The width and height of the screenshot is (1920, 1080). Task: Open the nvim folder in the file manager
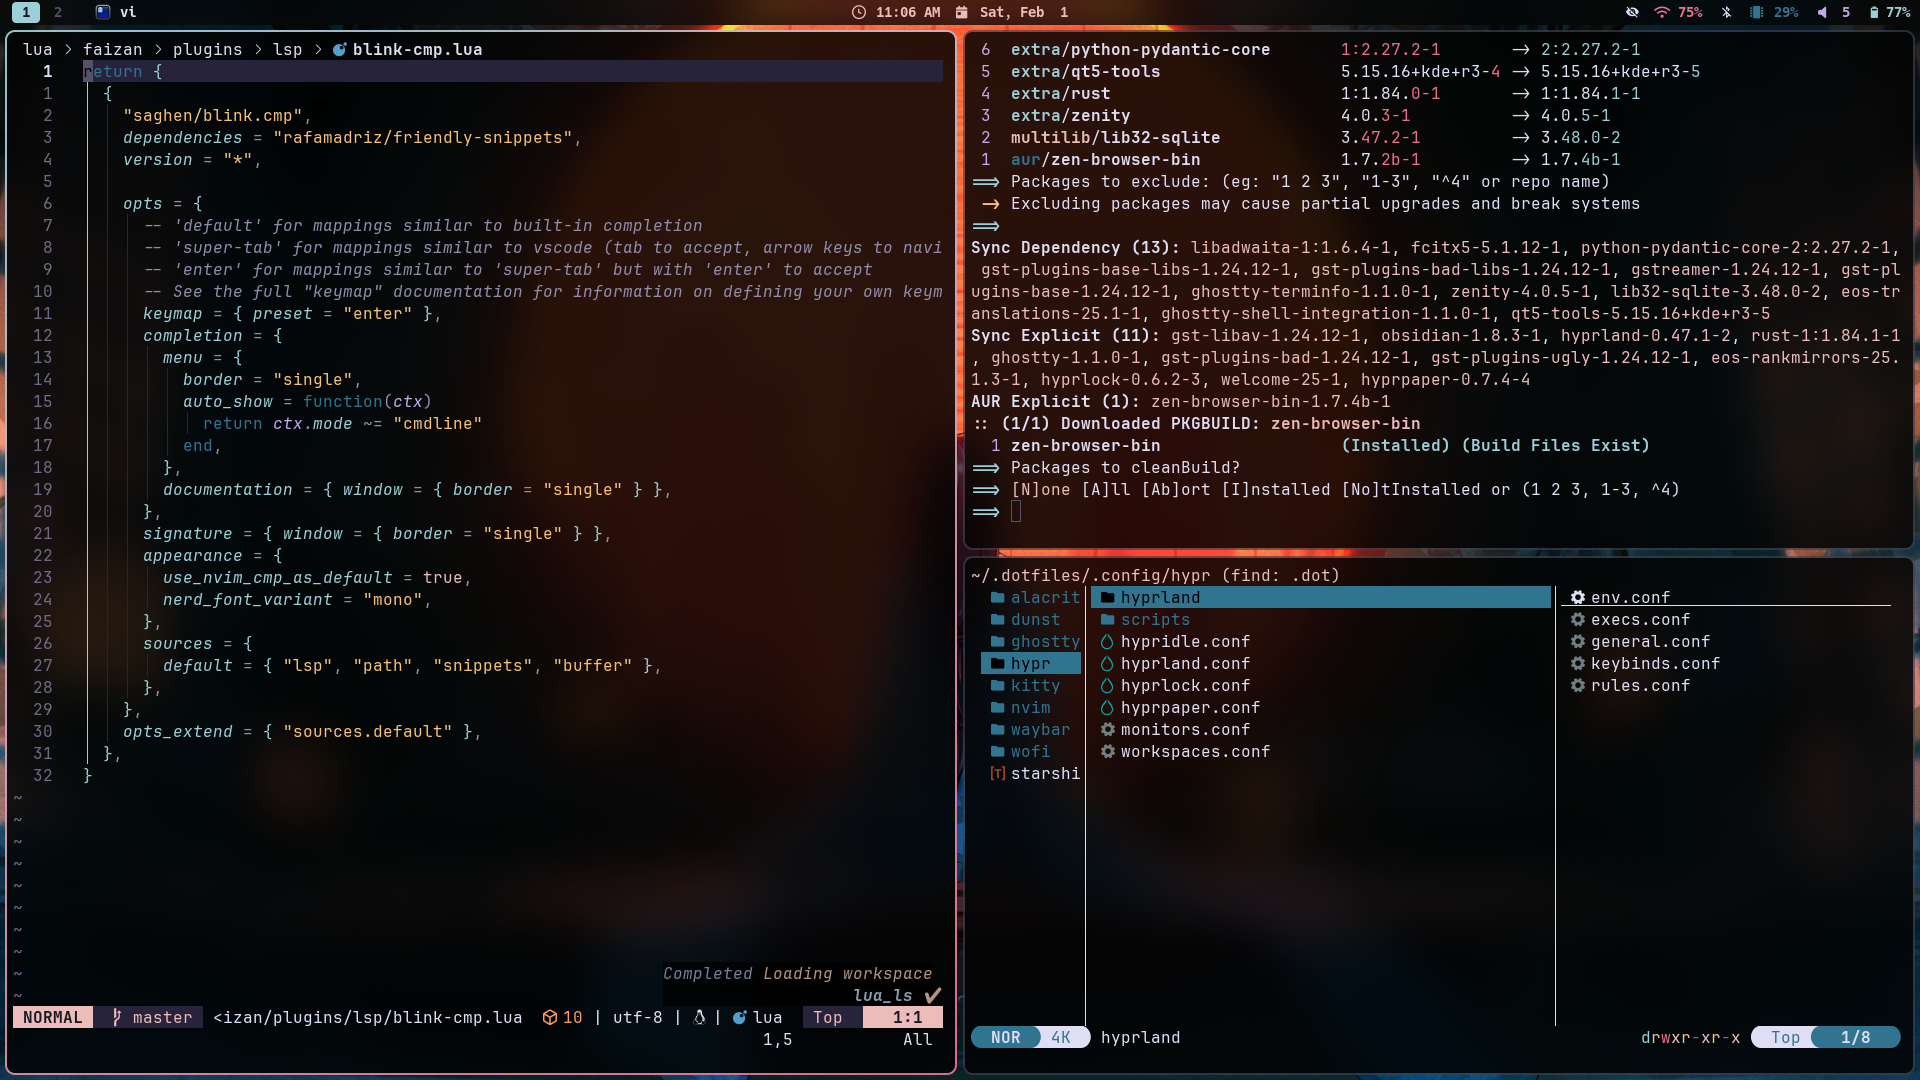point(1030,707)
